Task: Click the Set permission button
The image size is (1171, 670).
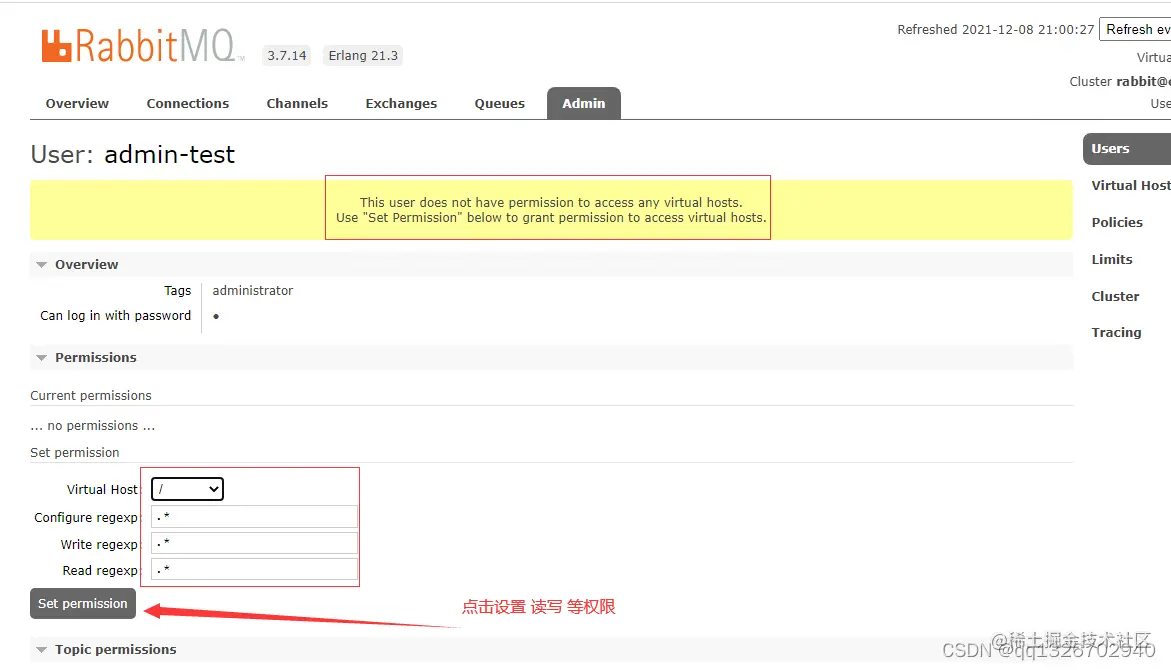Action: 83,604
